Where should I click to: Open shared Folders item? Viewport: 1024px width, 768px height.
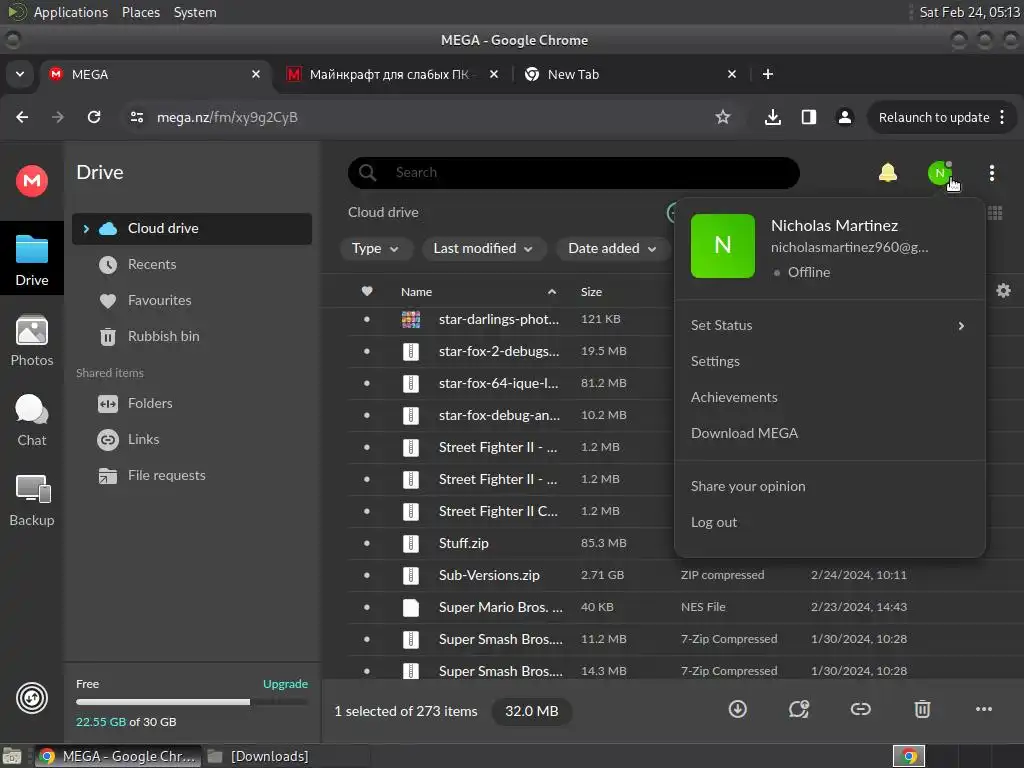[150, 404]
